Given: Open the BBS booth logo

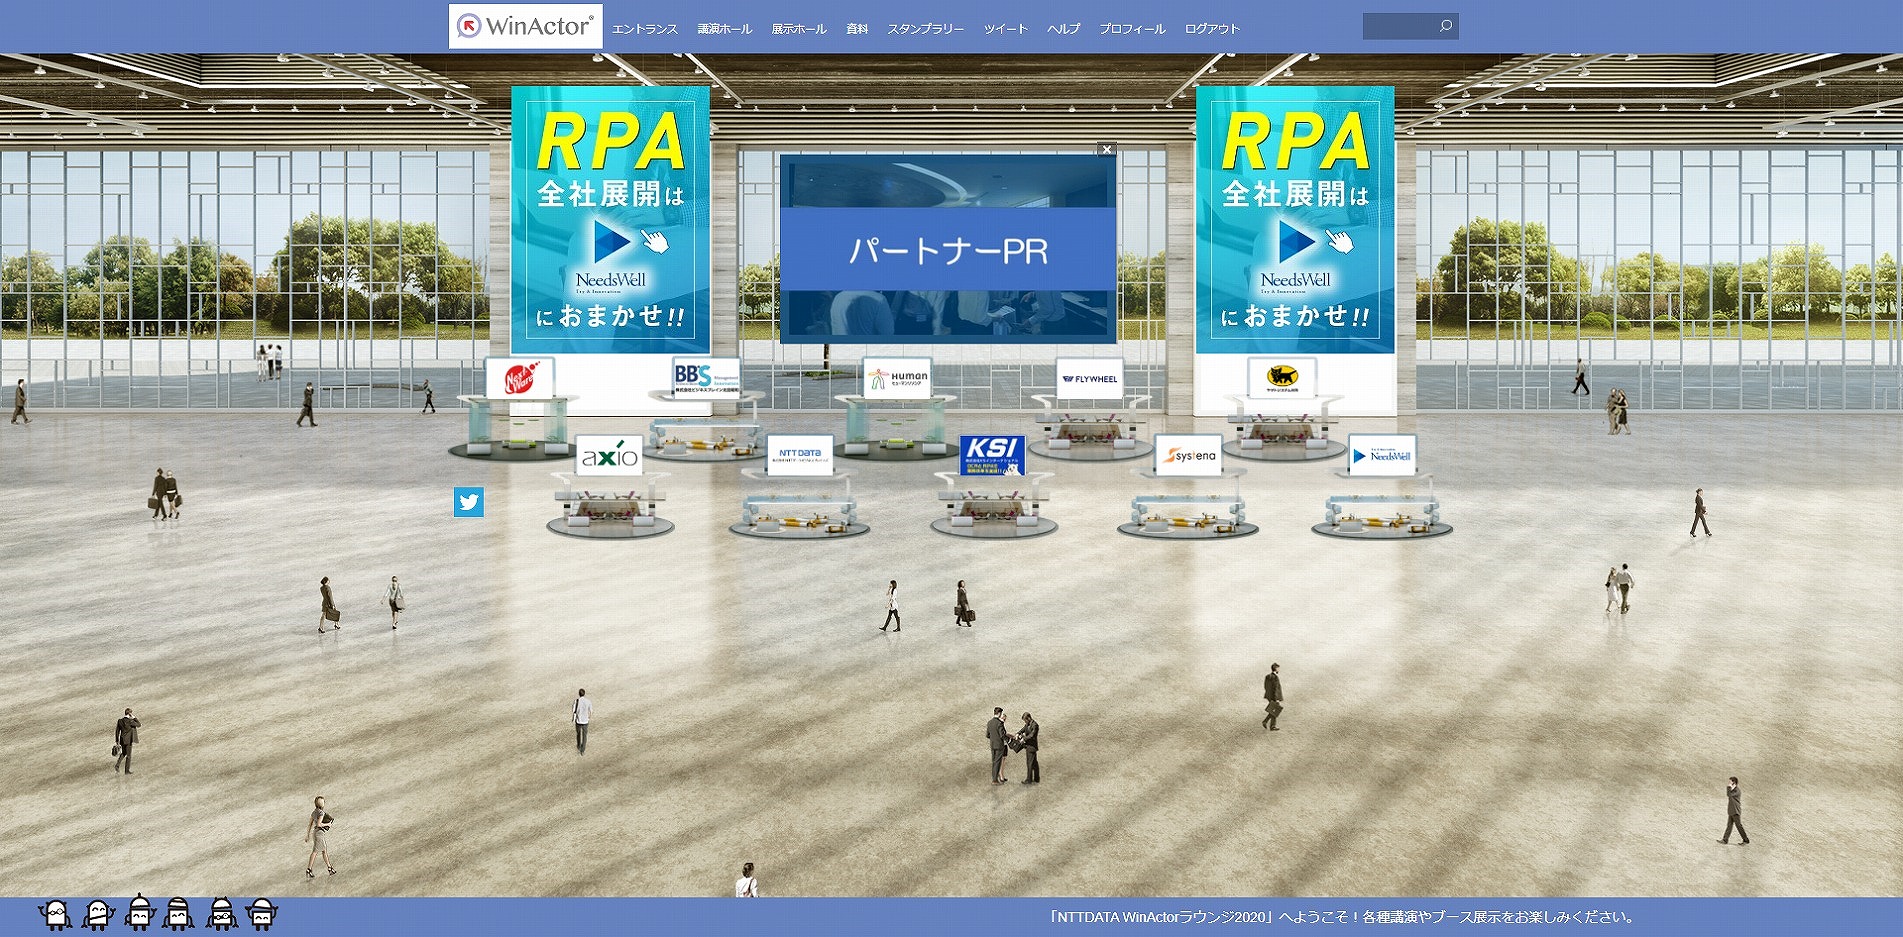Looking at the screenshot, I should click(x=706, y=378).
